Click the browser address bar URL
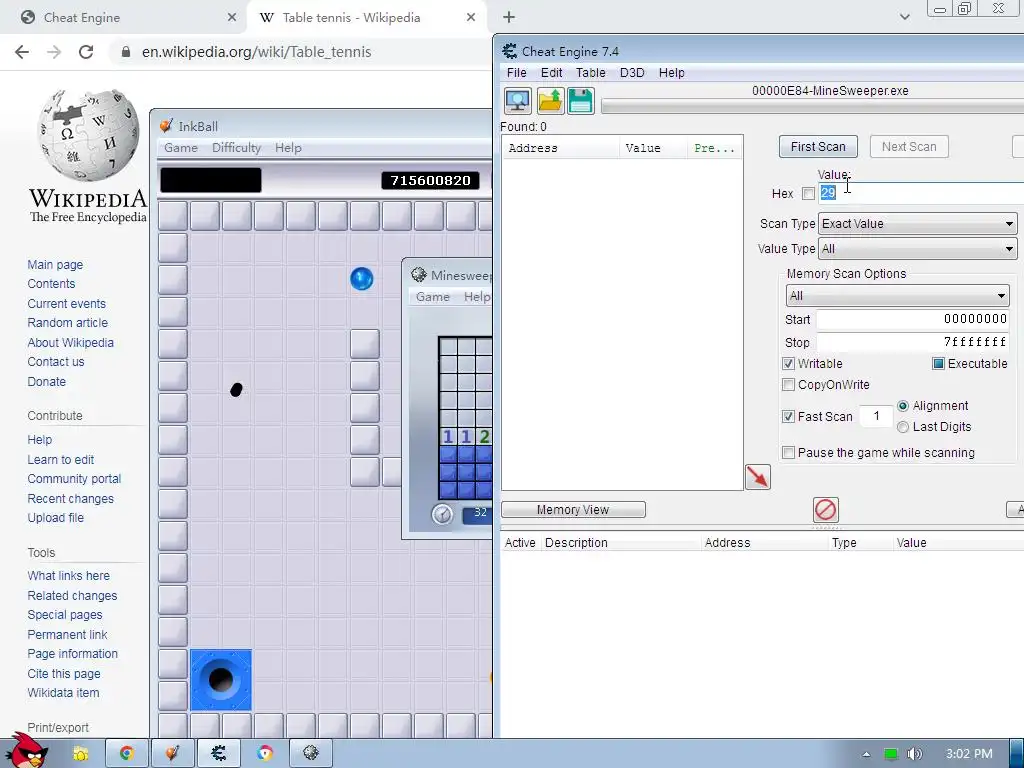This screenshot has height=768, width=1024. [x=257, y=52]
